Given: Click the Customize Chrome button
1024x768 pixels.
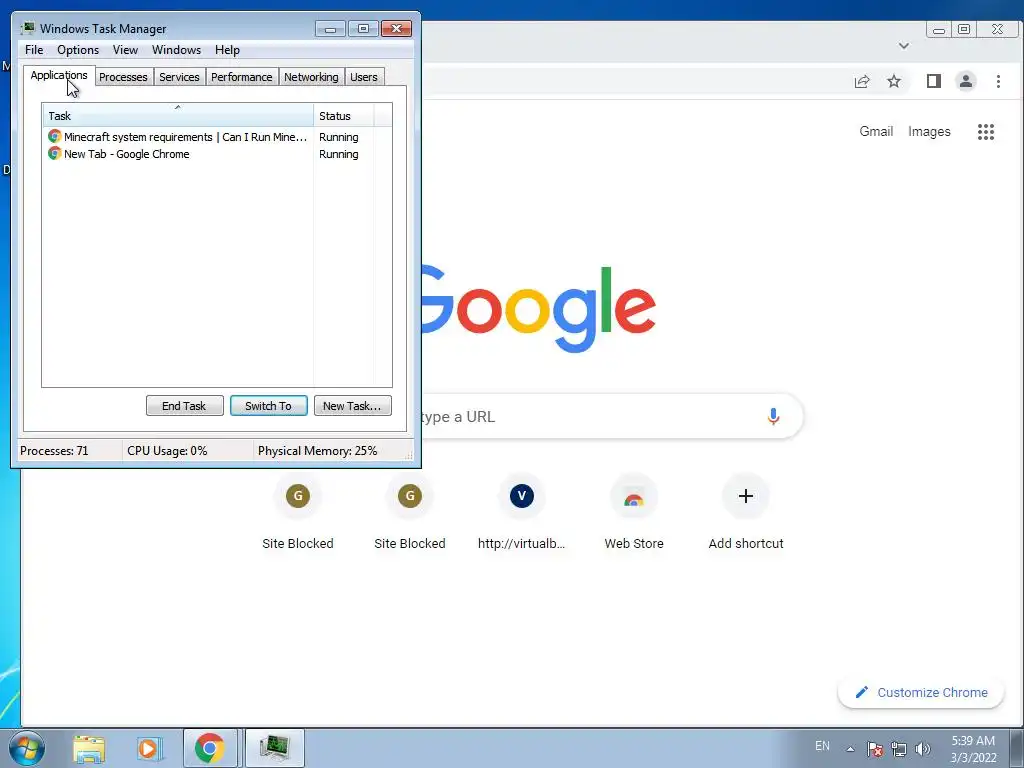Looking at the screenshot, I should point(921,692).
